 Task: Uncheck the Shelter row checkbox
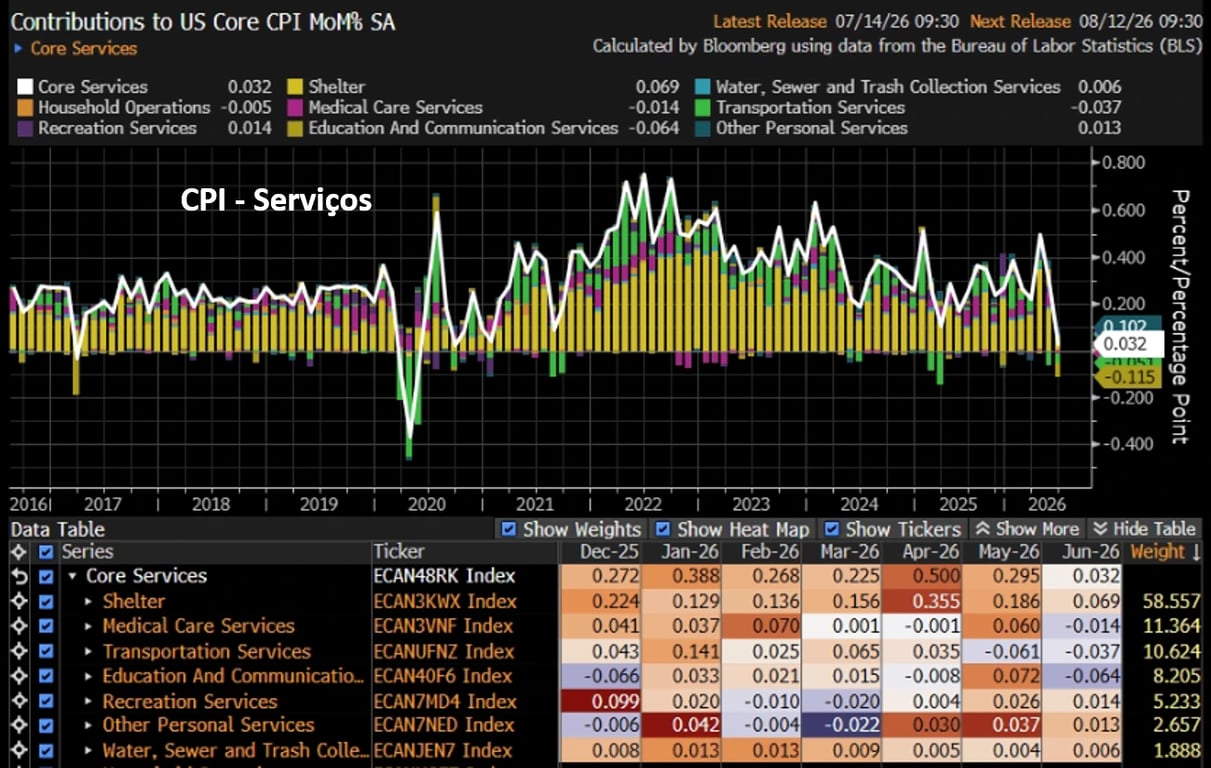tap(45, 601)
